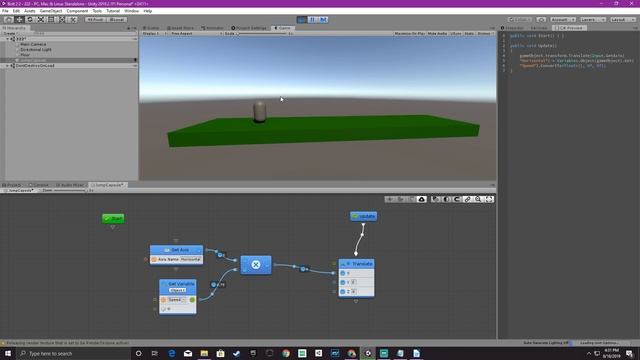The height and width of the screenshot is (360, 640).
Task: Adjust the Game view Scale slider
Action: pos(262,33)
